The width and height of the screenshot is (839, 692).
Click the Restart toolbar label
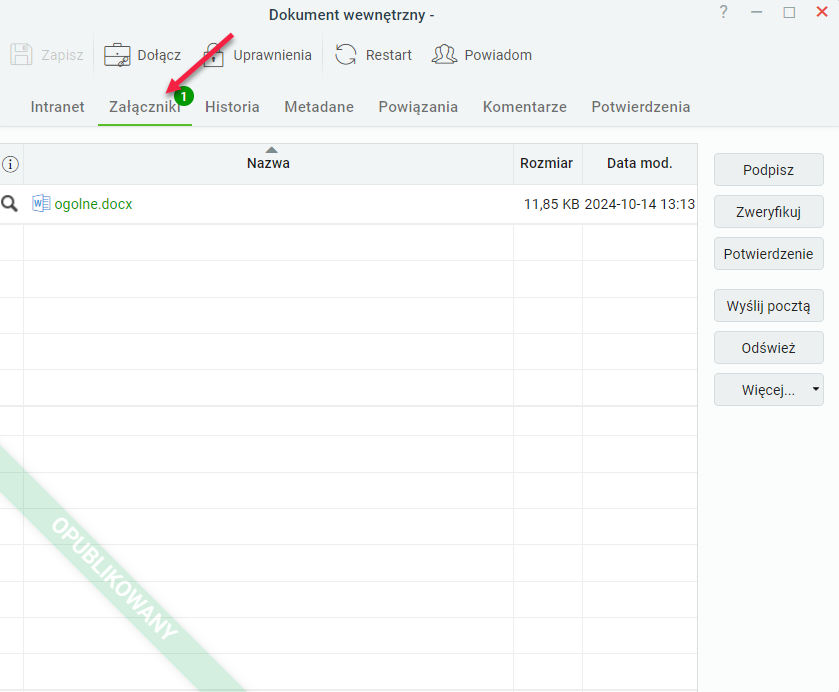pos(388,55)
